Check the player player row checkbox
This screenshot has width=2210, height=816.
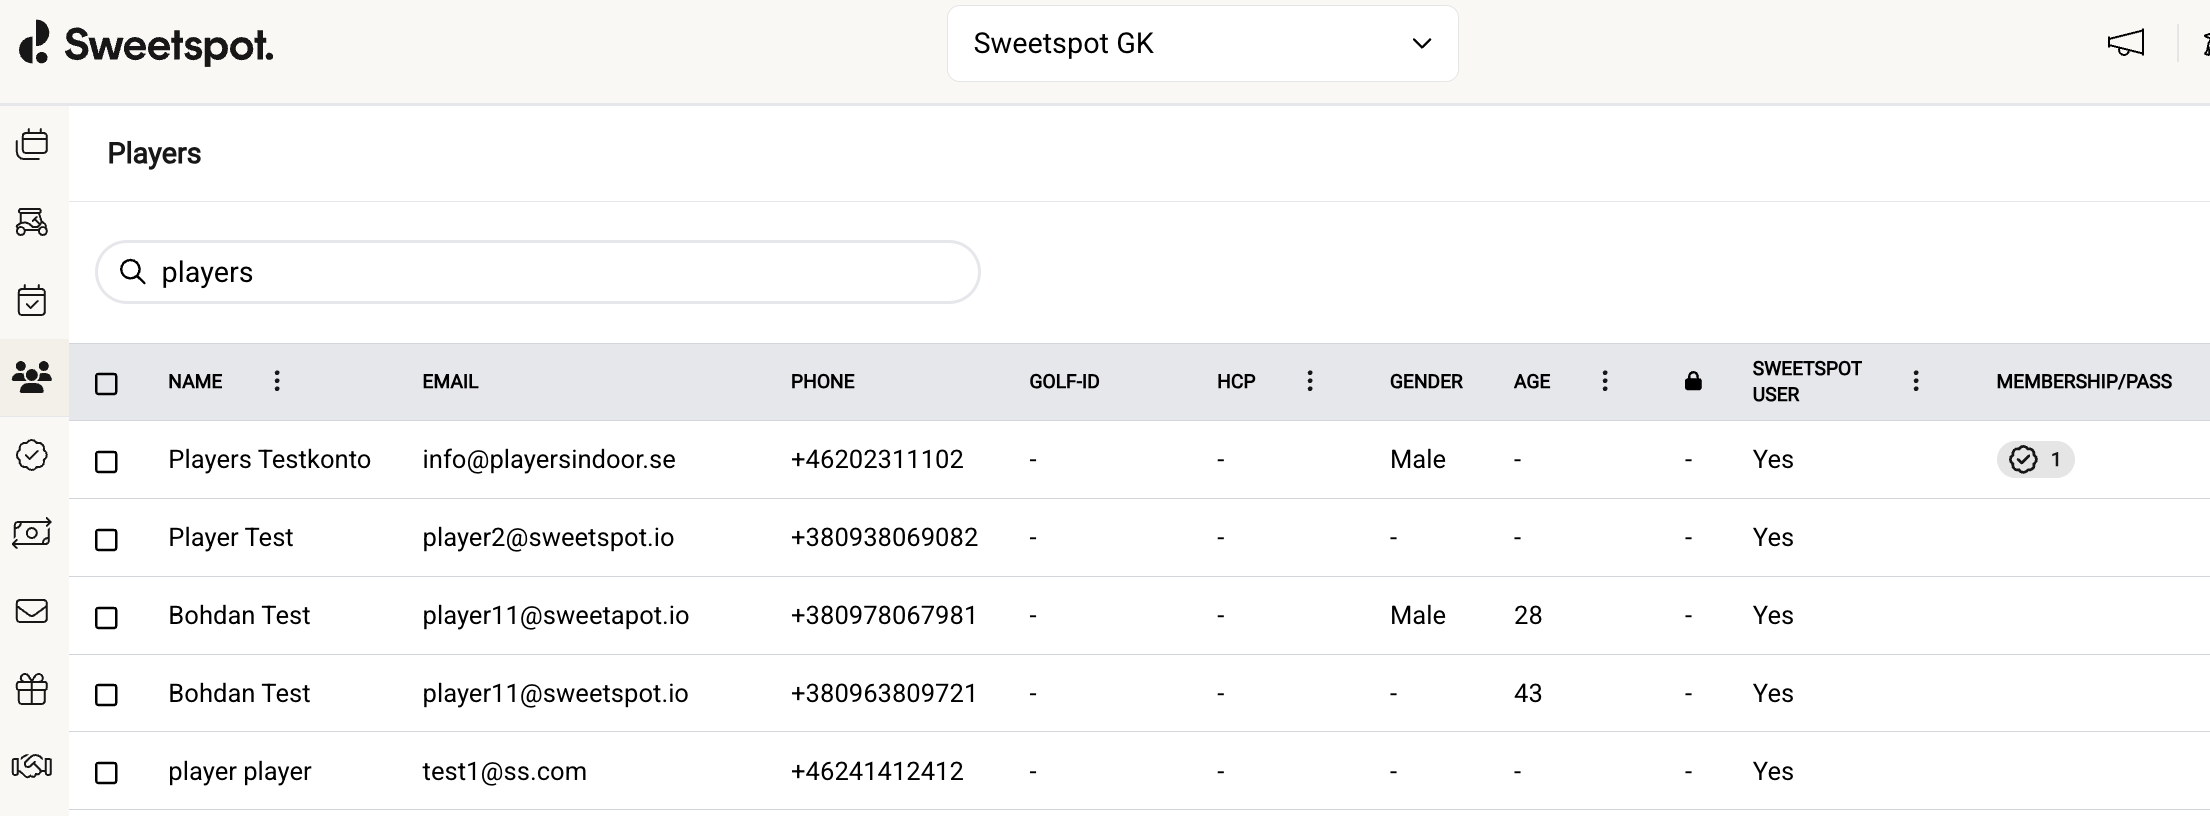[106, 773]
